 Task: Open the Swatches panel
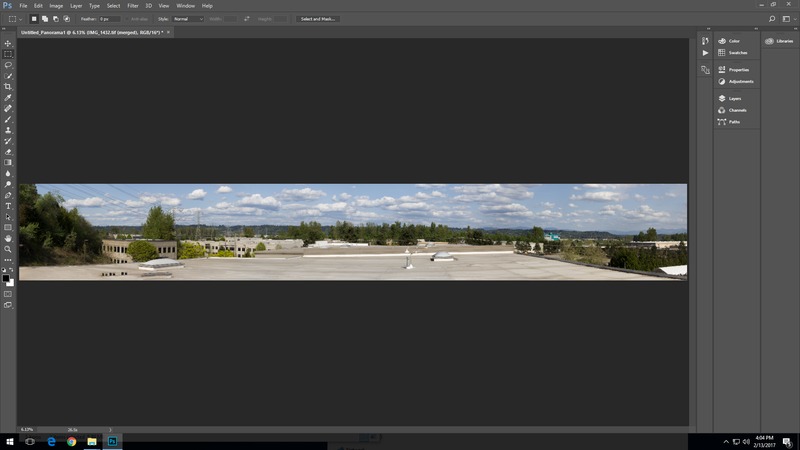pyautogui.click(x=736, y=52)
